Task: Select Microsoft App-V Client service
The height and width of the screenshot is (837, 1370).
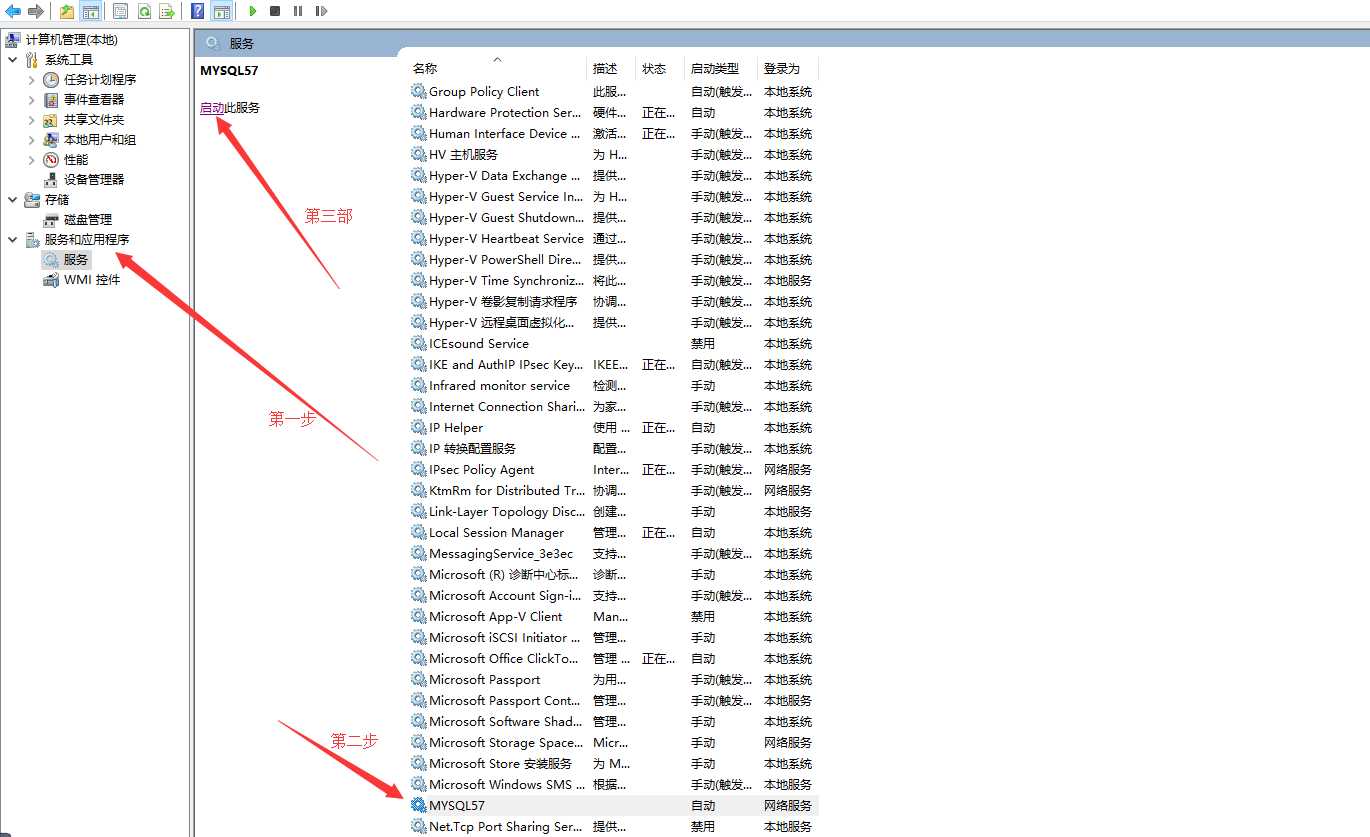Action: click(613, 616)
